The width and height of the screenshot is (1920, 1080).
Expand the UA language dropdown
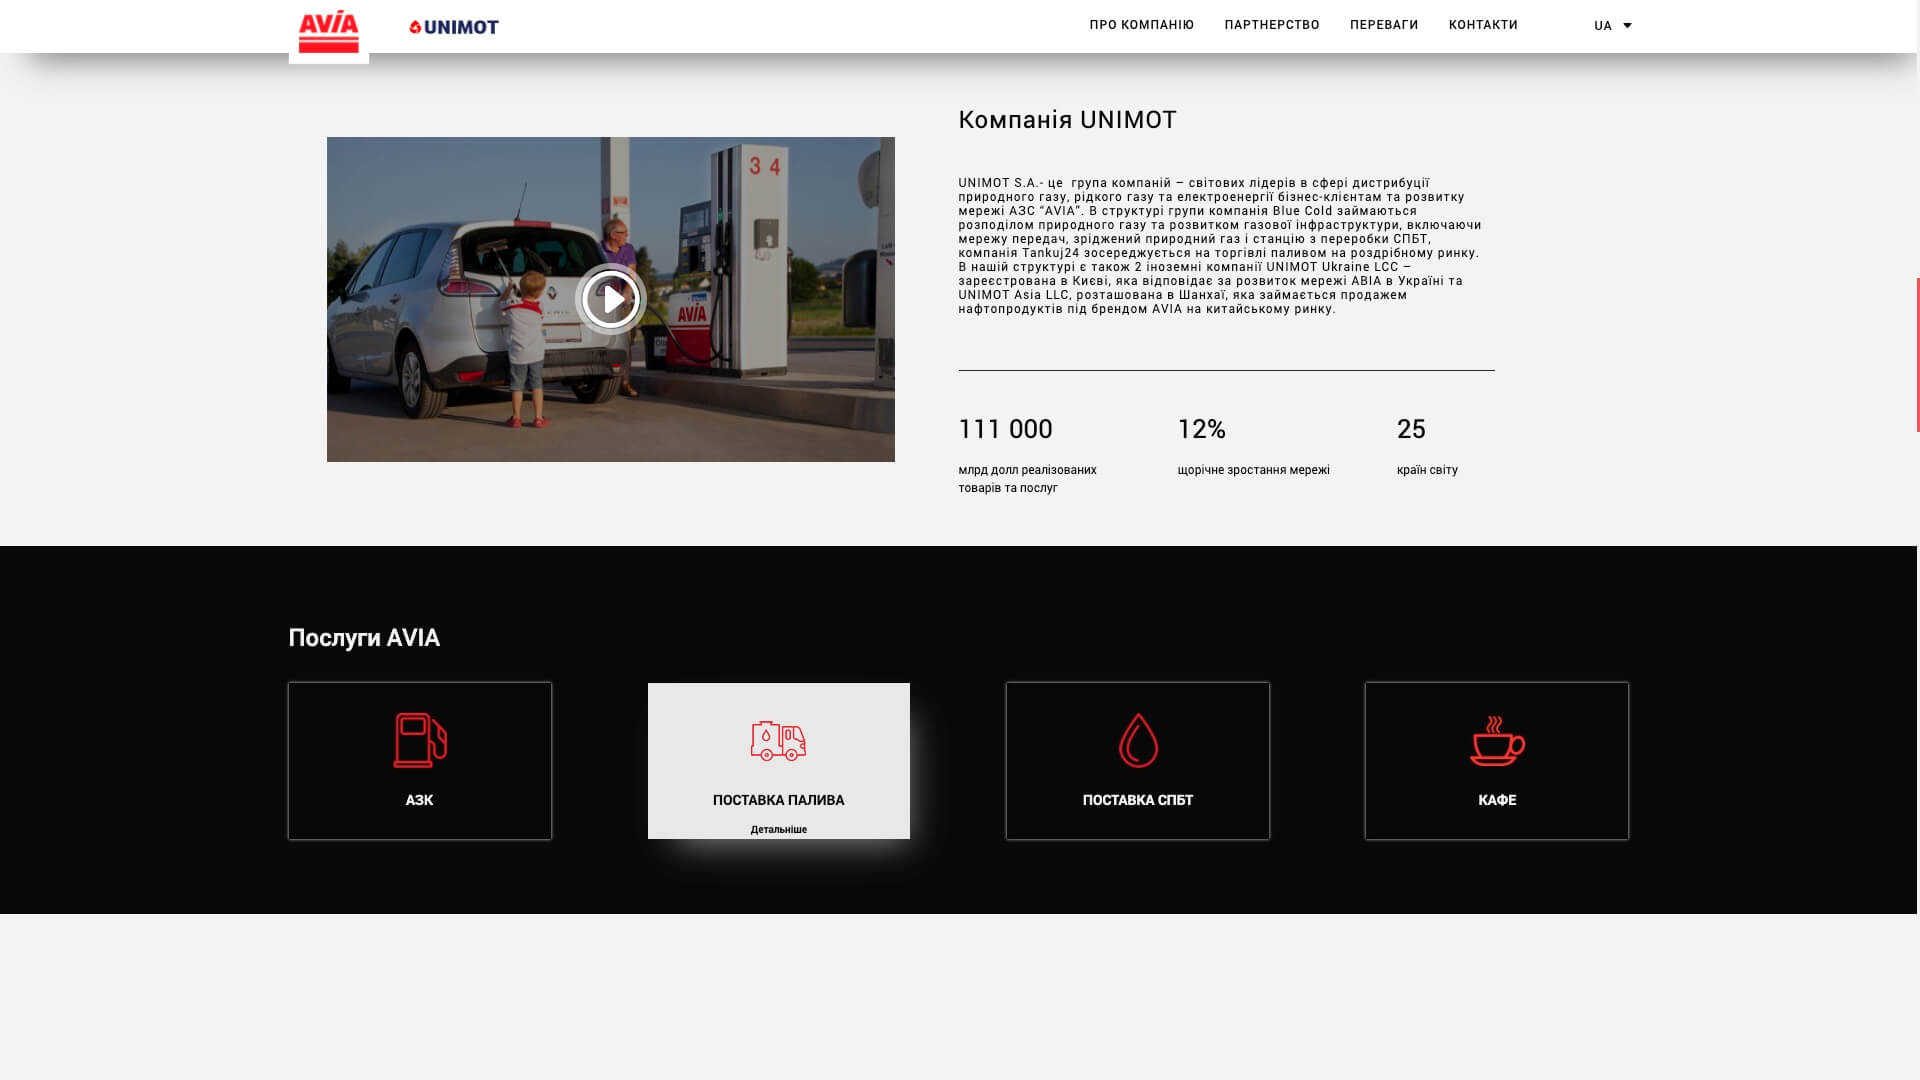pyautogui.click(x=1612, y=26)
